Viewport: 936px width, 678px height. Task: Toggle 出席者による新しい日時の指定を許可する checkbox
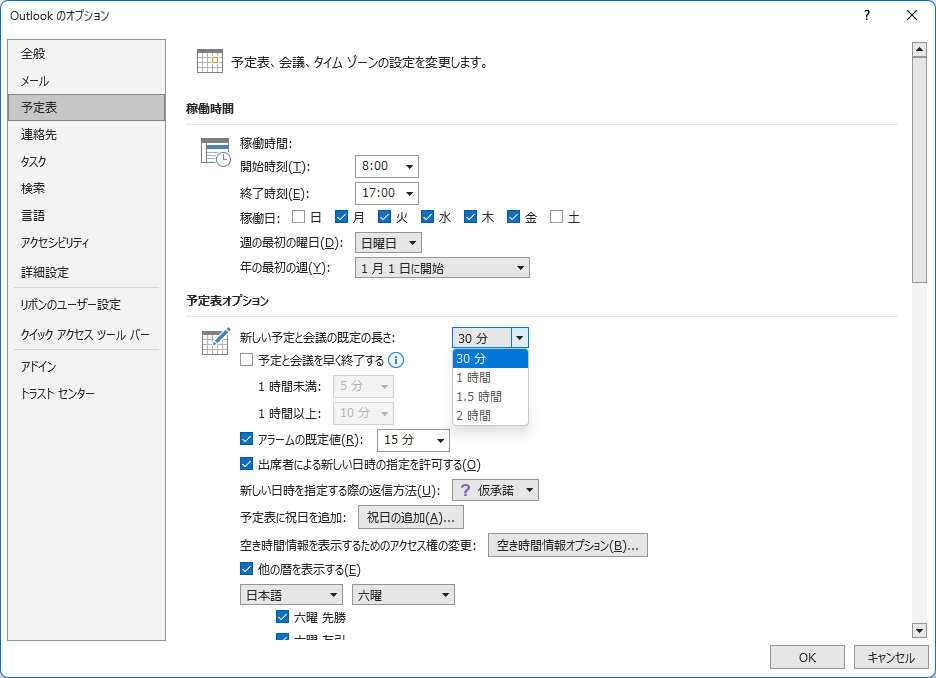247,464
